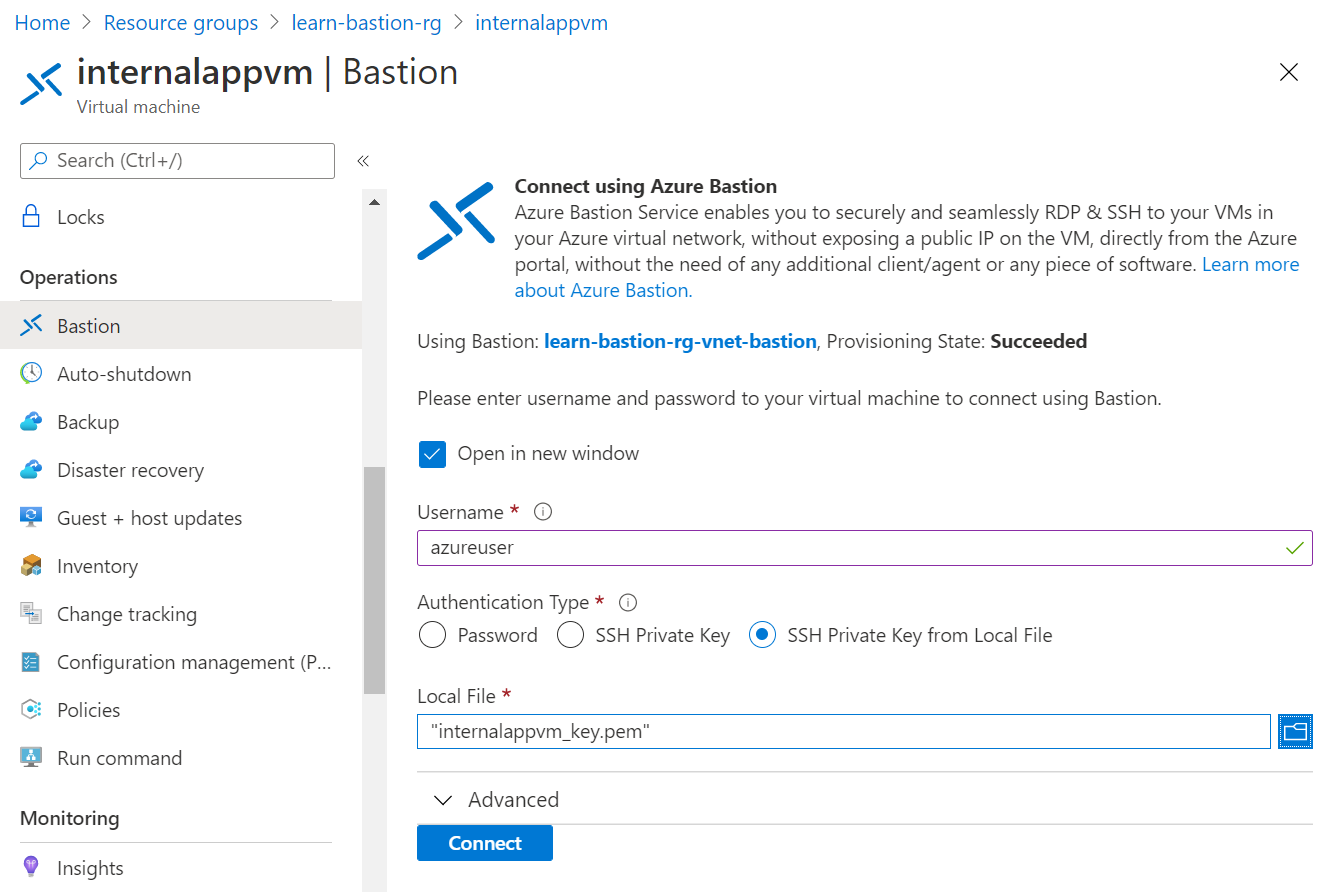Click the Auto-shutdown clock icon
Screen dimensions: 1322x892
click(31, 374)
